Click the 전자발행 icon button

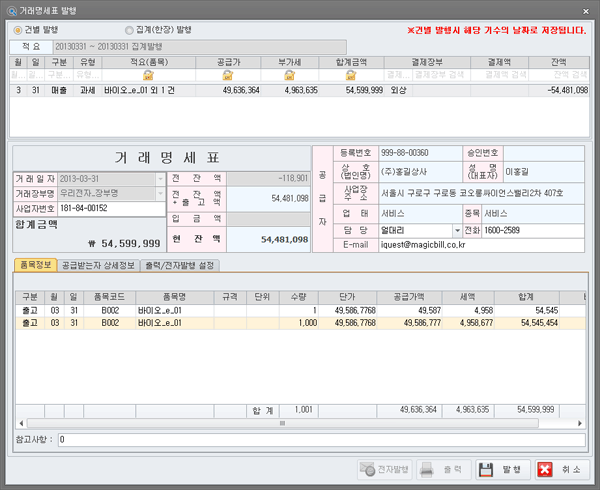(x=367, y=469)
